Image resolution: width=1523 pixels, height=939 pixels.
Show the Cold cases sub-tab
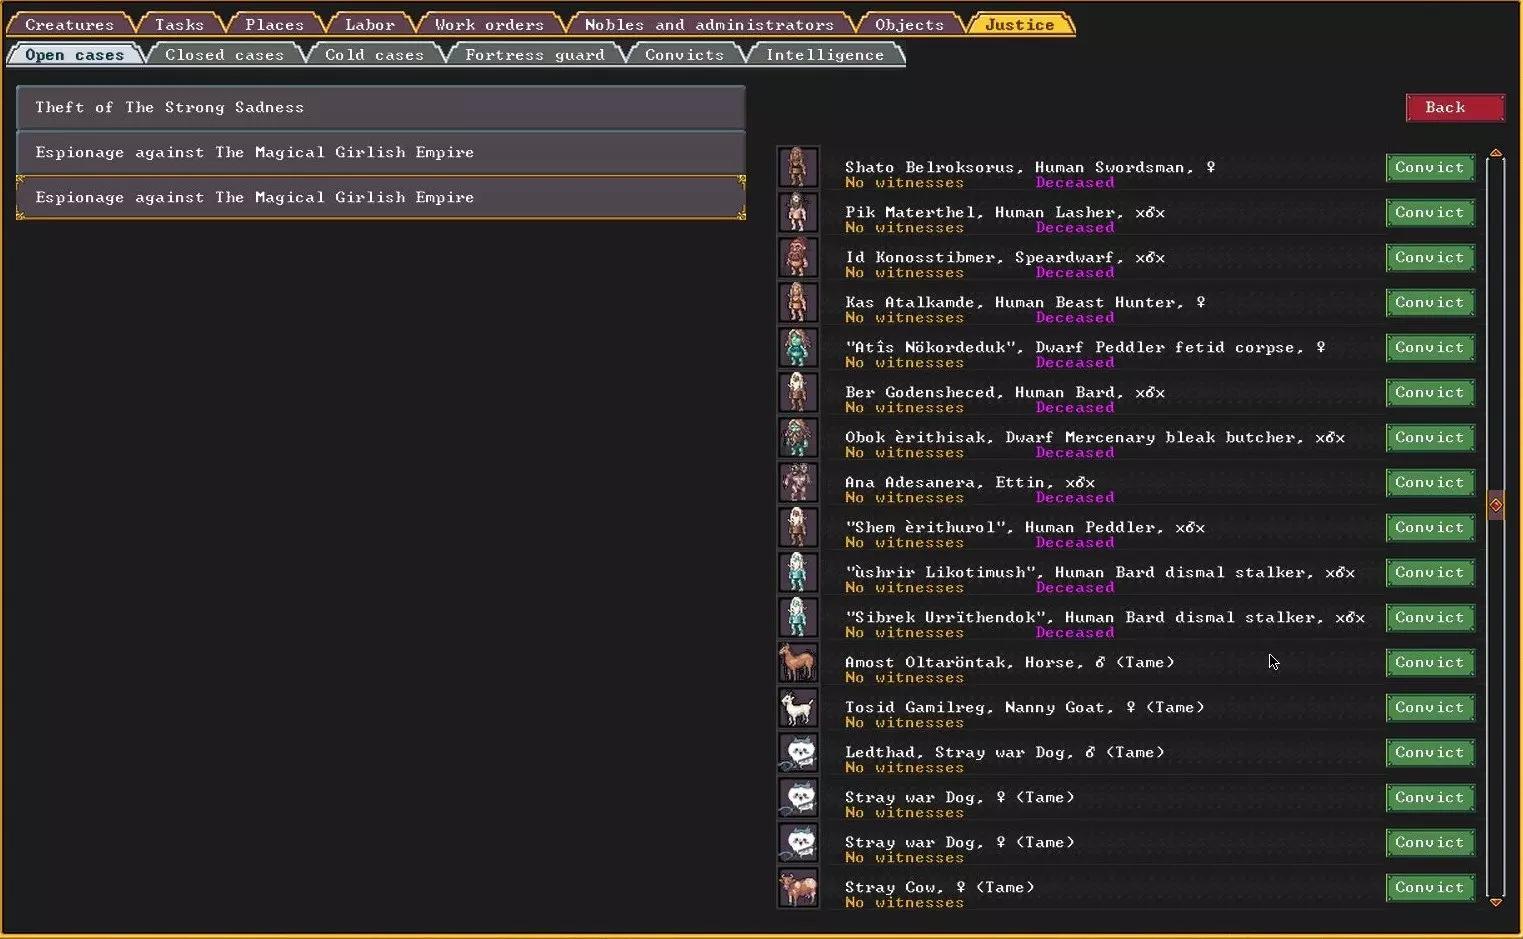375,55
